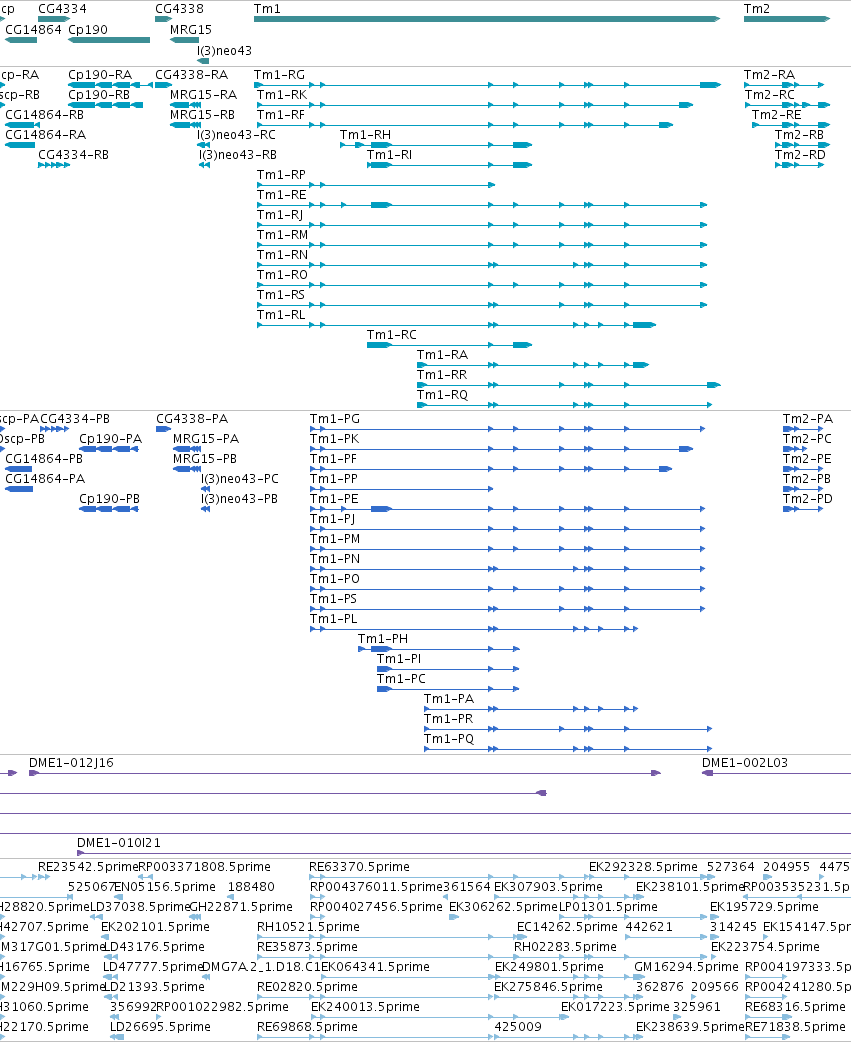
Task: Select the Cp190 gene label
Action: [88, 30]
